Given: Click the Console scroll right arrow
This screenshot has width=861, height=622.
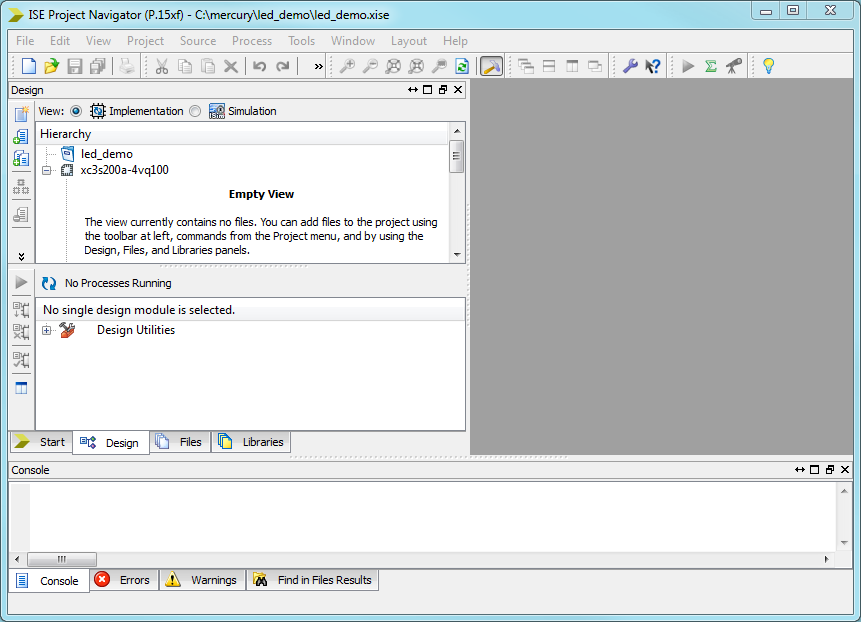Looking at the screenshot, I should pyautogui.click(x=827, y=559).
